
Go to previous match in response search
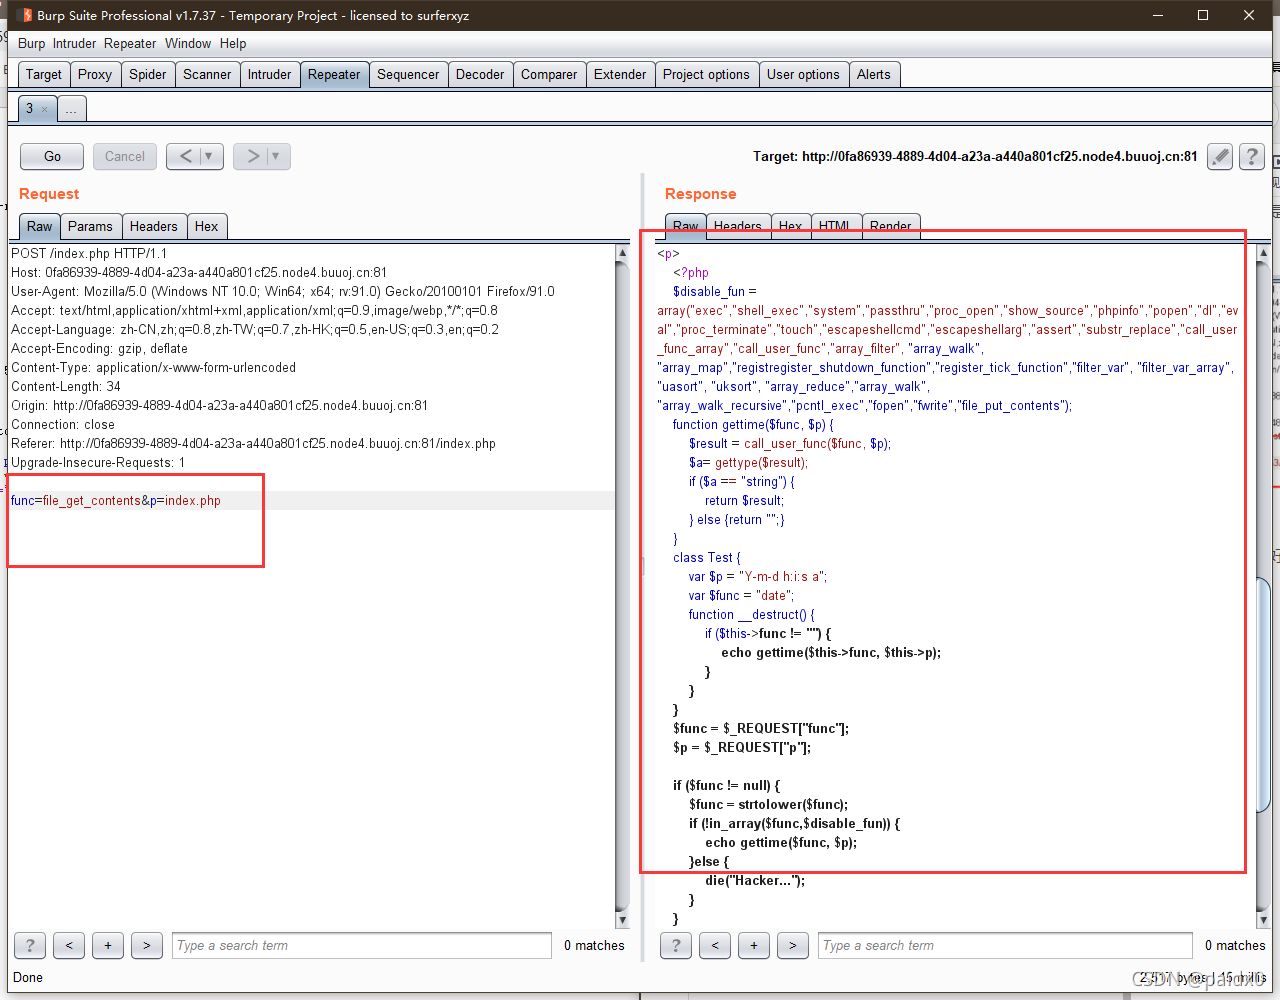point(715,945)
